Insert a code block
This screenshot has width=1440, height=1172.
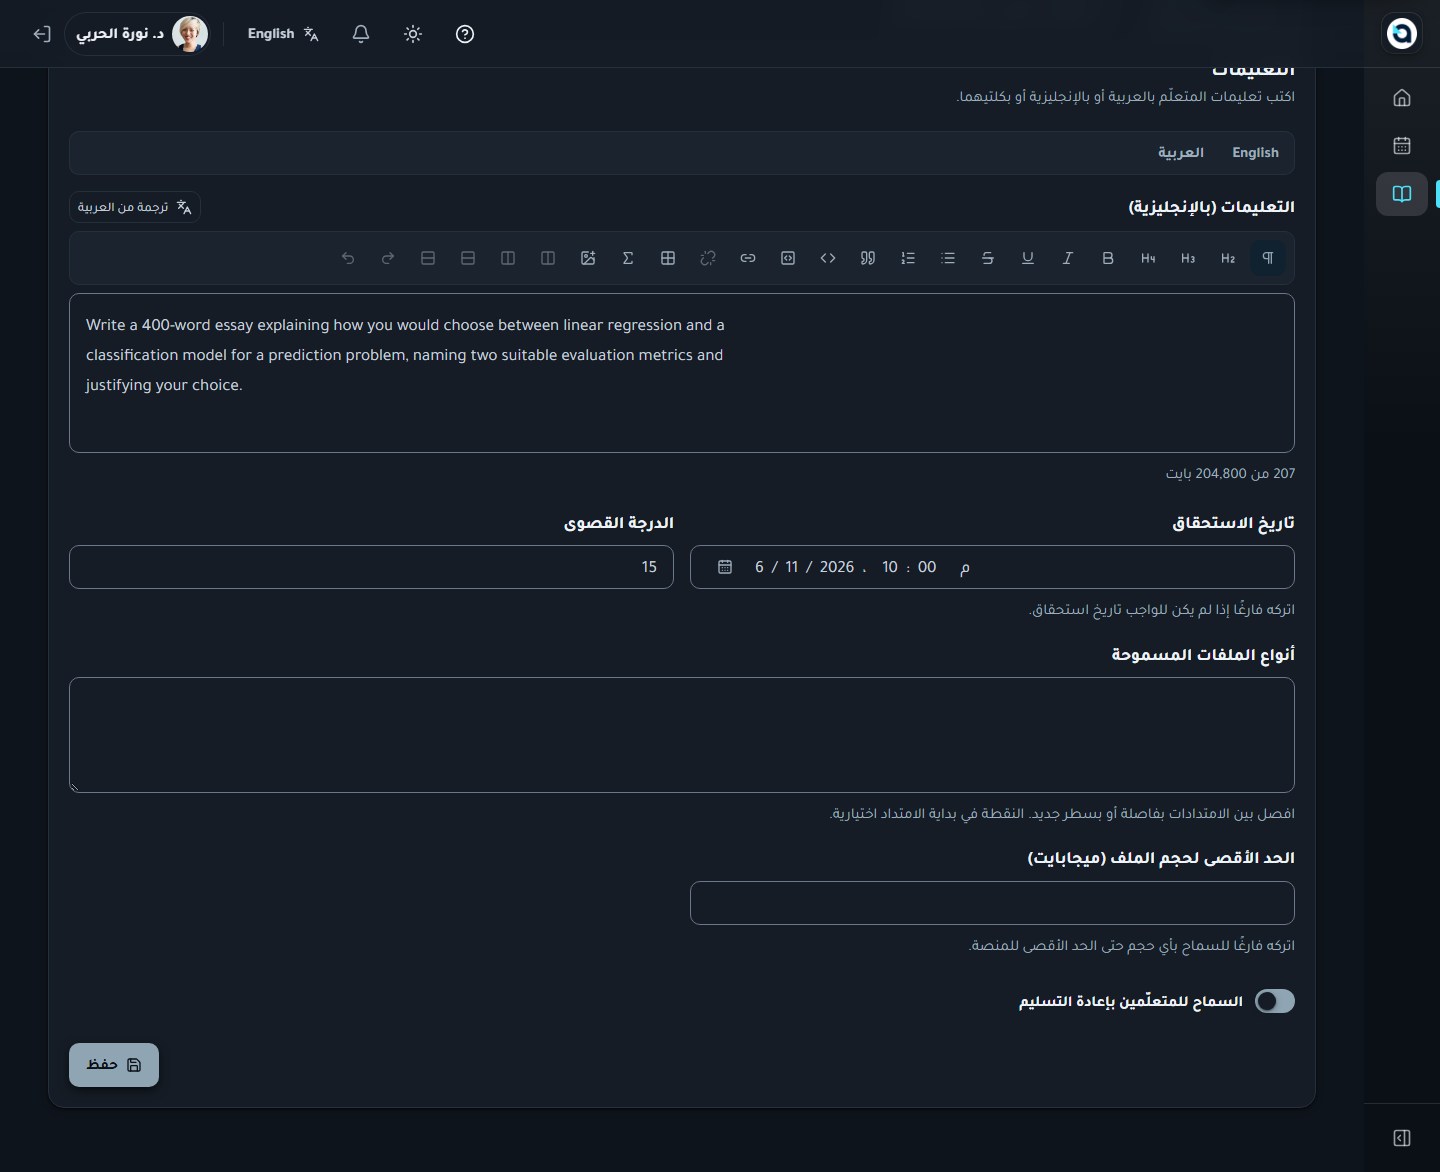click(x=788, y=258)
